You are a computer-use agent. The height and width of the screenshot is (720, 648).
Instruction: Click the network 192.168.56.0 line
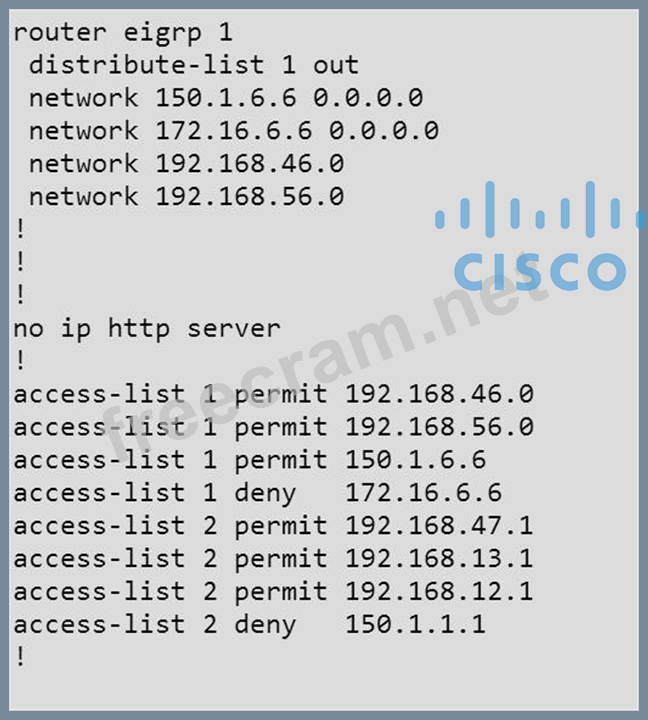(x=186, y=196)
